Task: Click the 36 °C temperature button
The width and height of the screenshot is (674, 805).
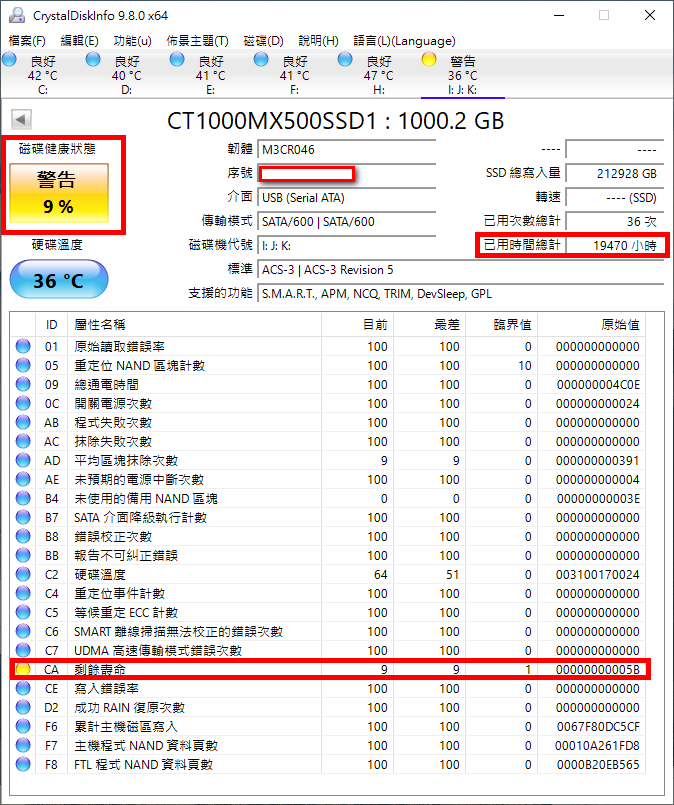Action: [59, 279]
